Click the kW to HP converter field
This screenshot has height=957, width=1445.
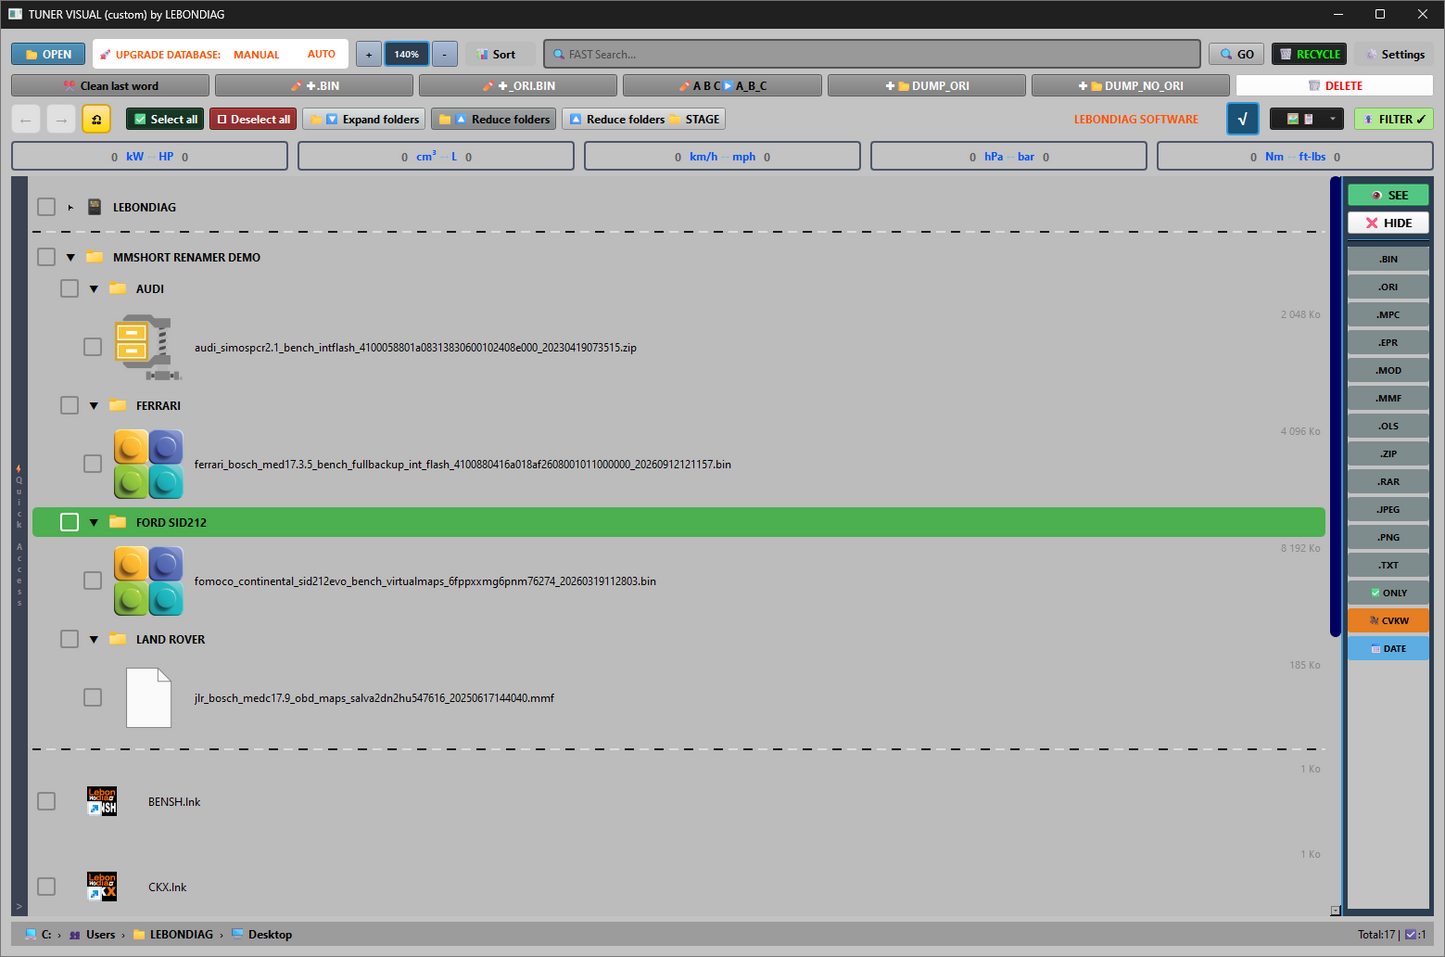150,156
